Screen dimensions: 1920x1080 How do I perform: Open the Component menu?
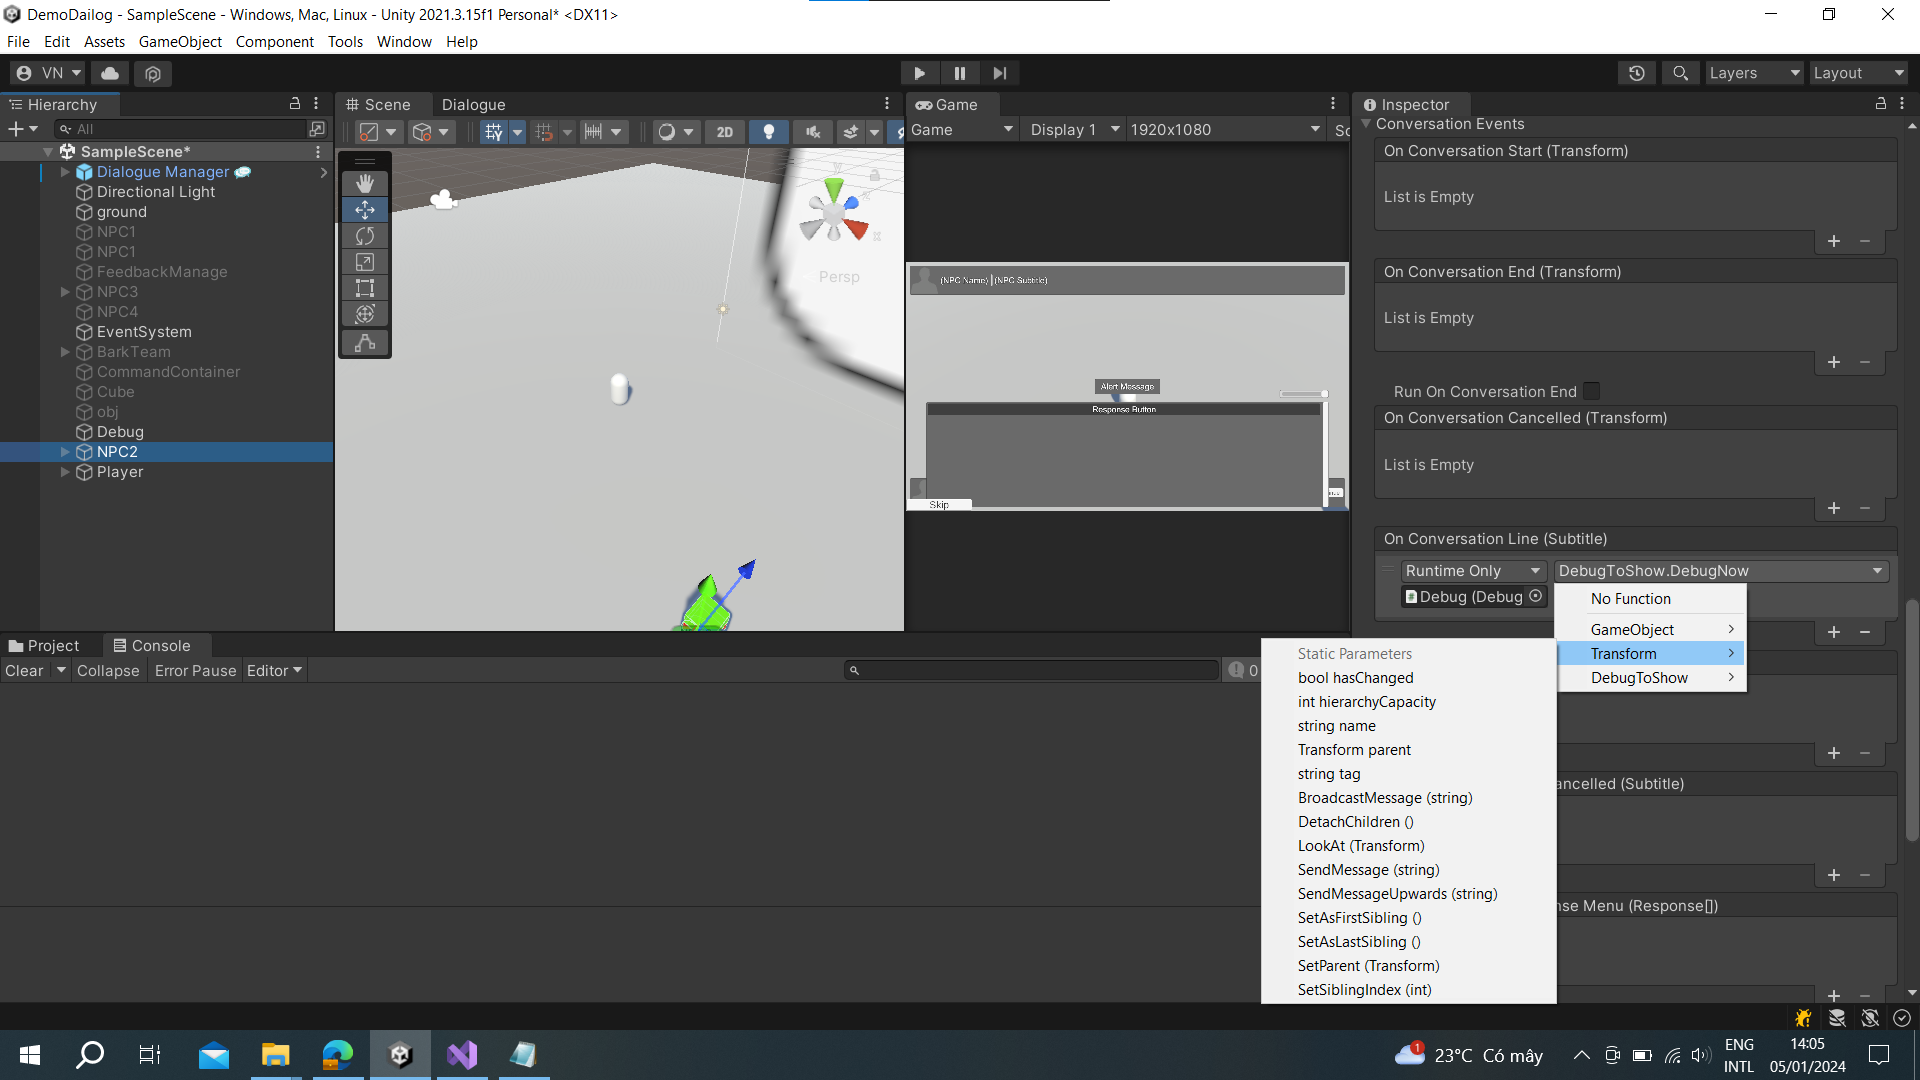point(274,42)
